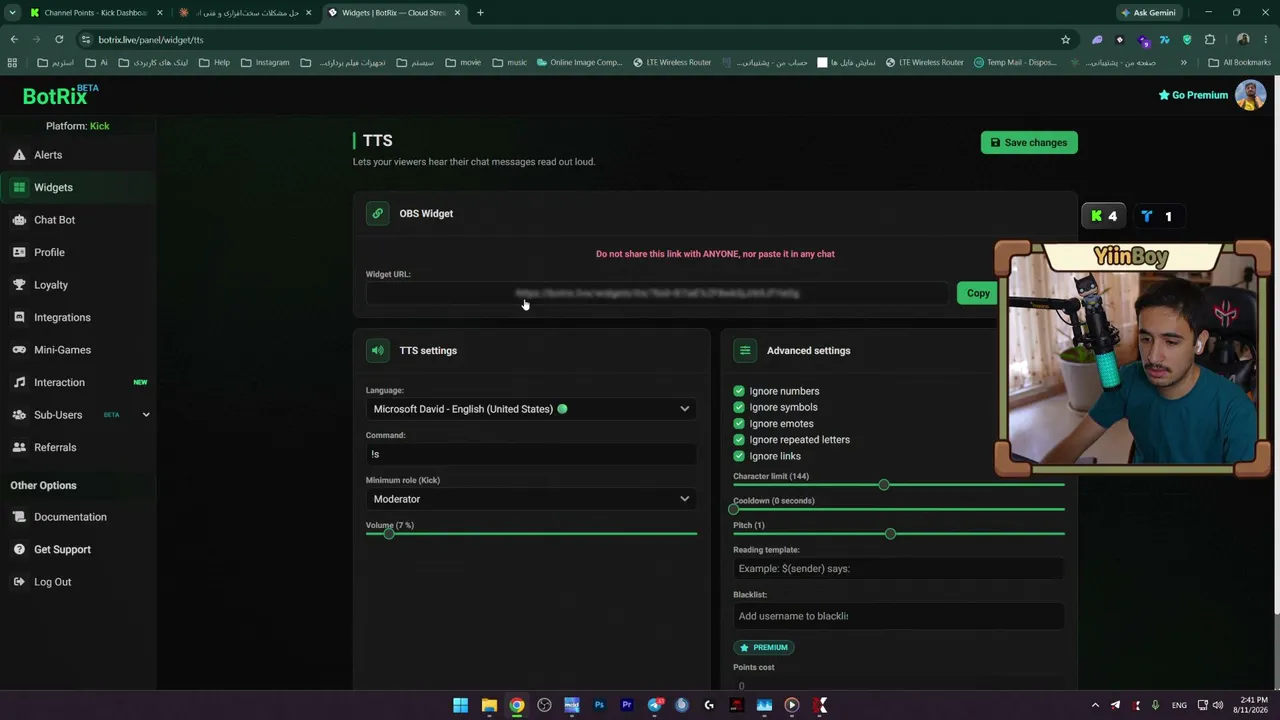
Task: Click the Get Support link
Action: [x=62, y=549]
